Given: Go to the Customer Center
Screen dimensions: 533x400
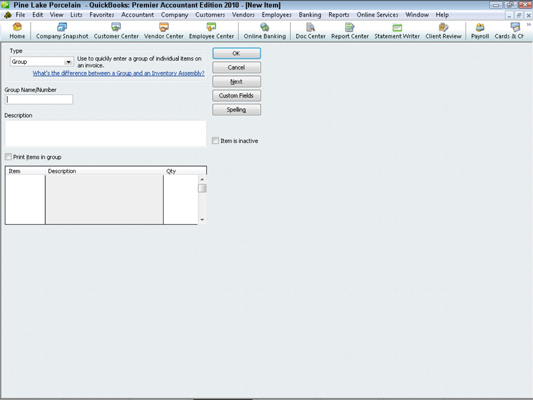Looking at the screenshot, I should tap(116, 31).
